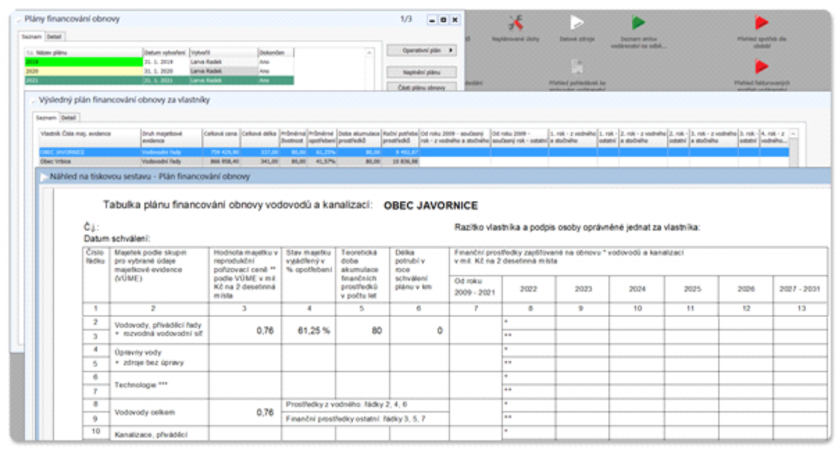The width and height of the screenshot is (840, 450).
Task: Click the 2027 - 2031 column in report
Action: click(x=800, y=289)
